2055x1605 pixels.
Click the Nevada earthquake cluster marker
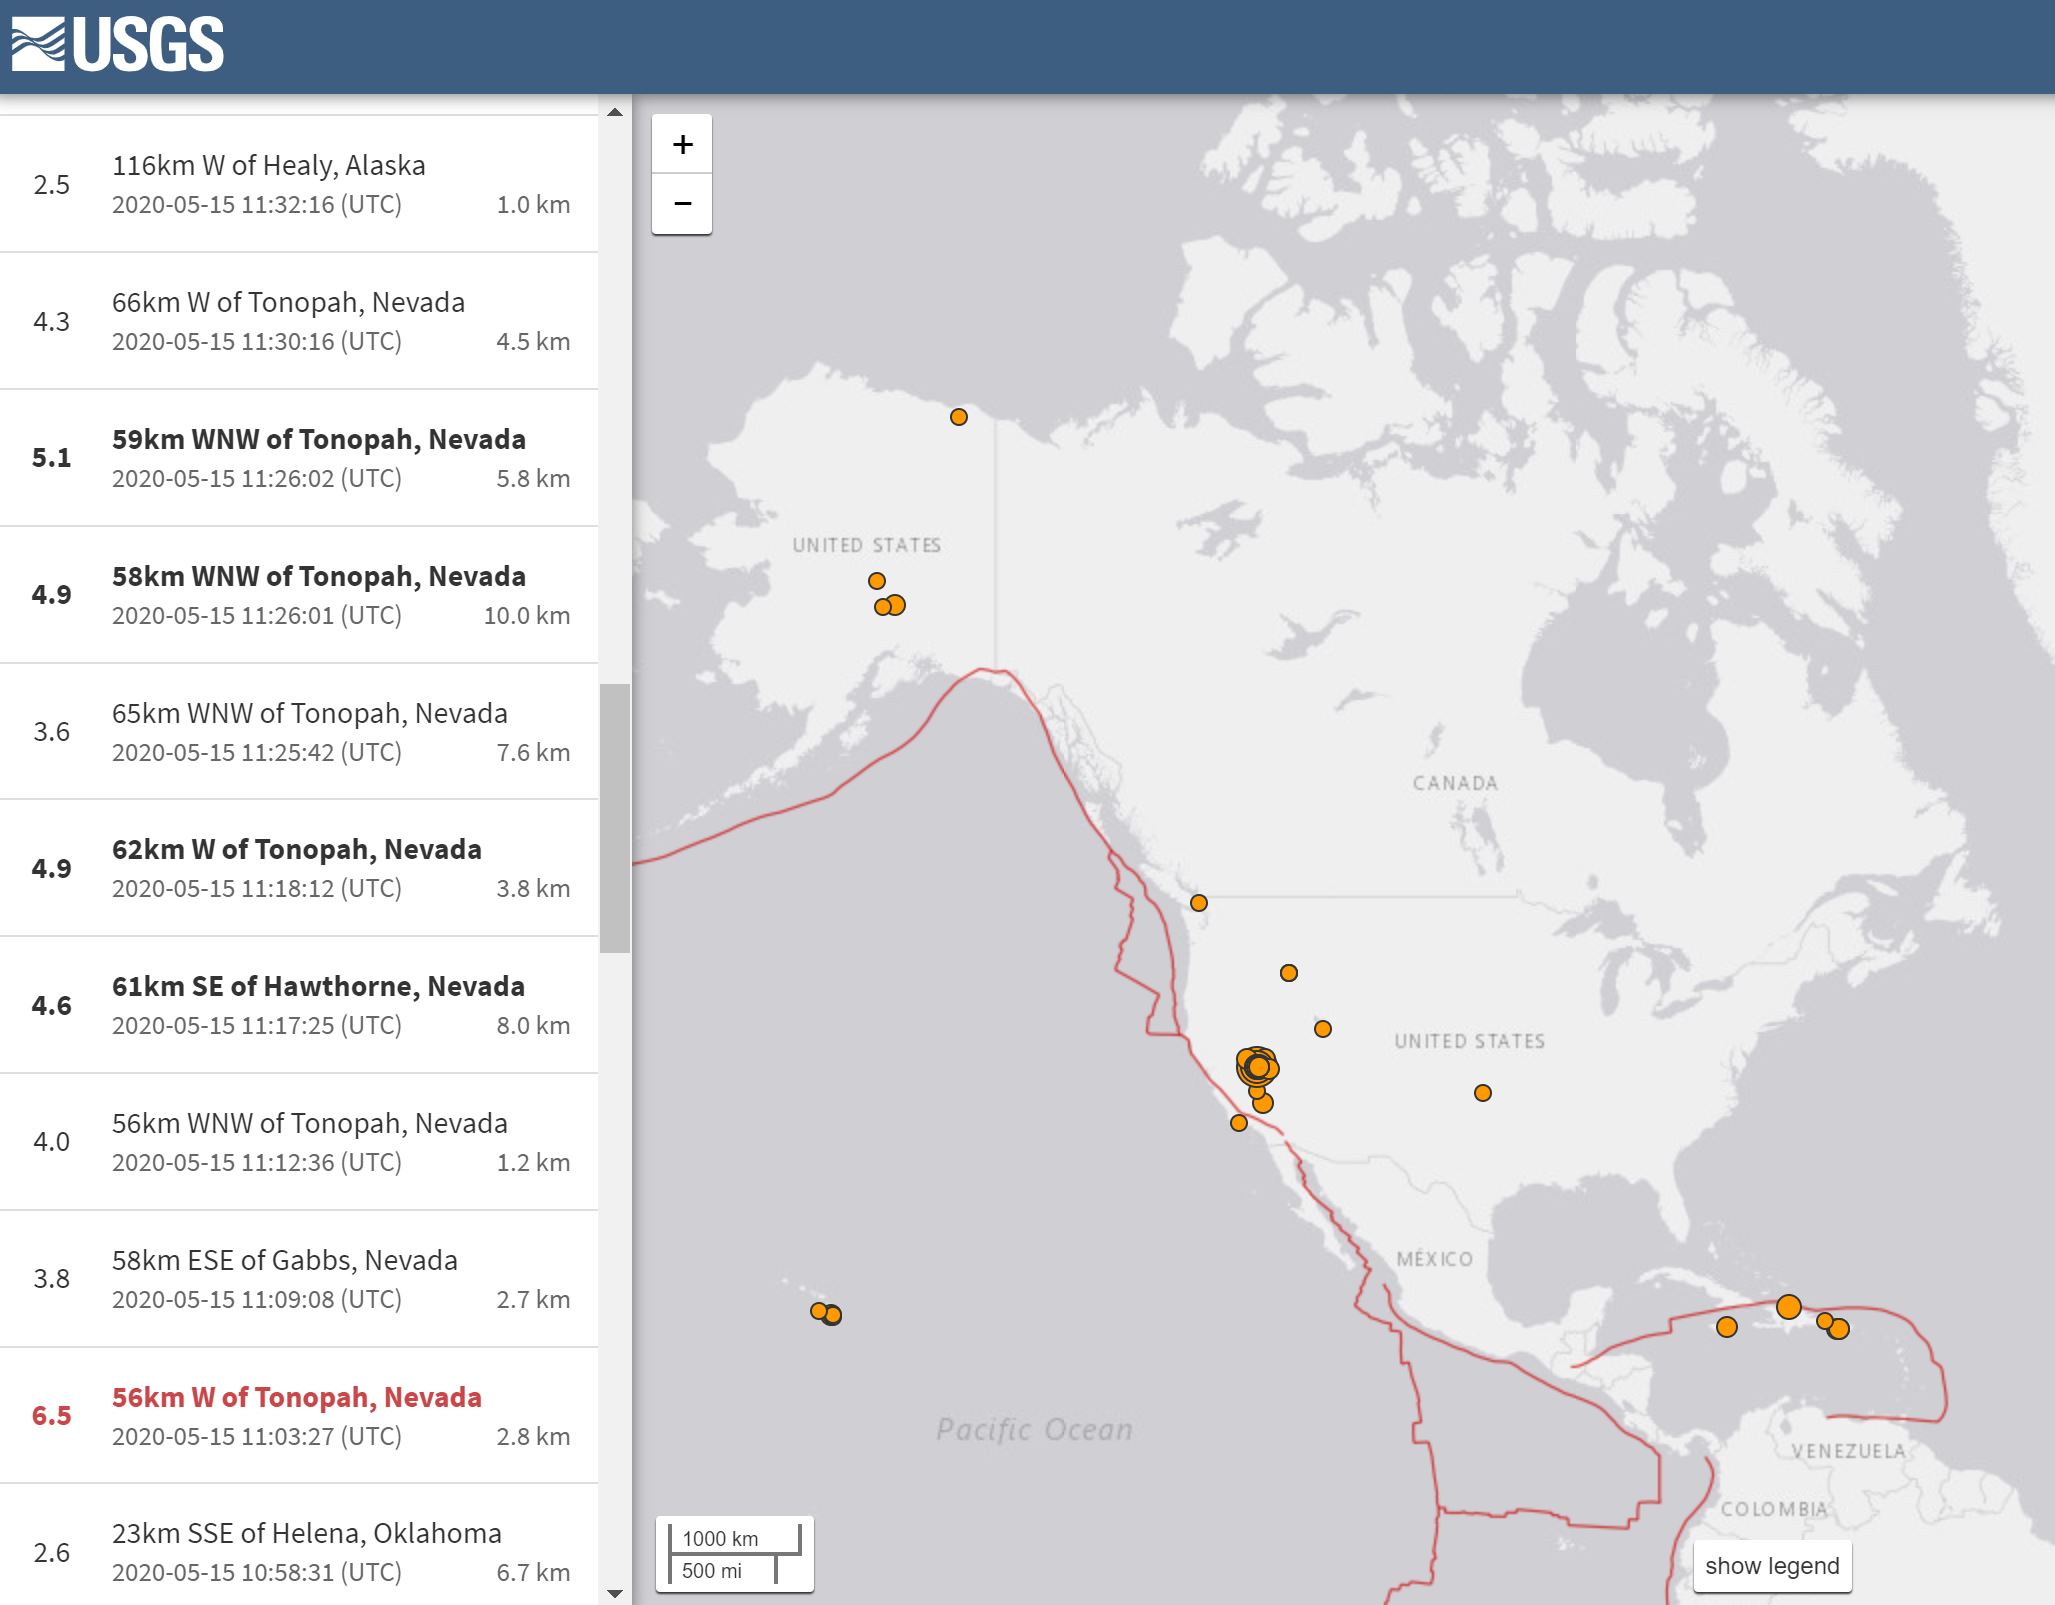pyautogui.click(x=1258, y=1067)
